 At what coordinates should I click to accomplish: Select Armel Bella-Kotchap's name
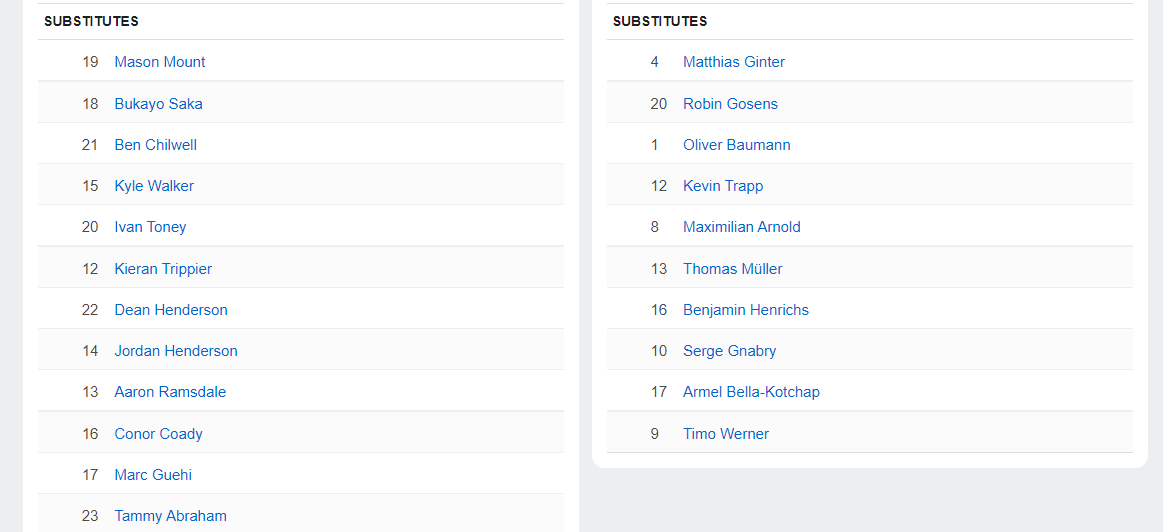click(x=751, y=392)
